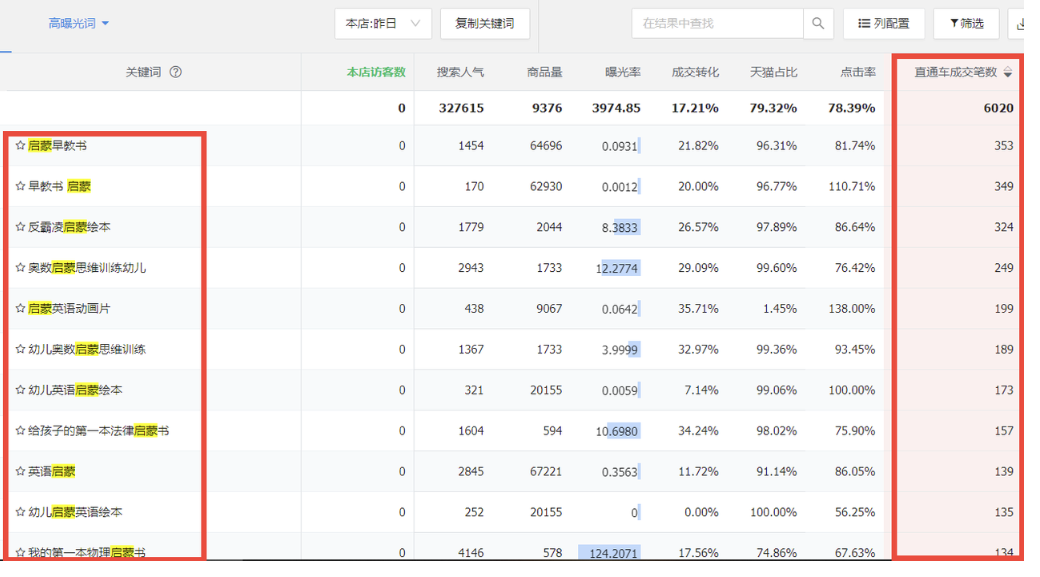The image size is (1040, 577).
Task: Toggle favorite star for 幼儿英语启蒙绘本
Action: 20,390
